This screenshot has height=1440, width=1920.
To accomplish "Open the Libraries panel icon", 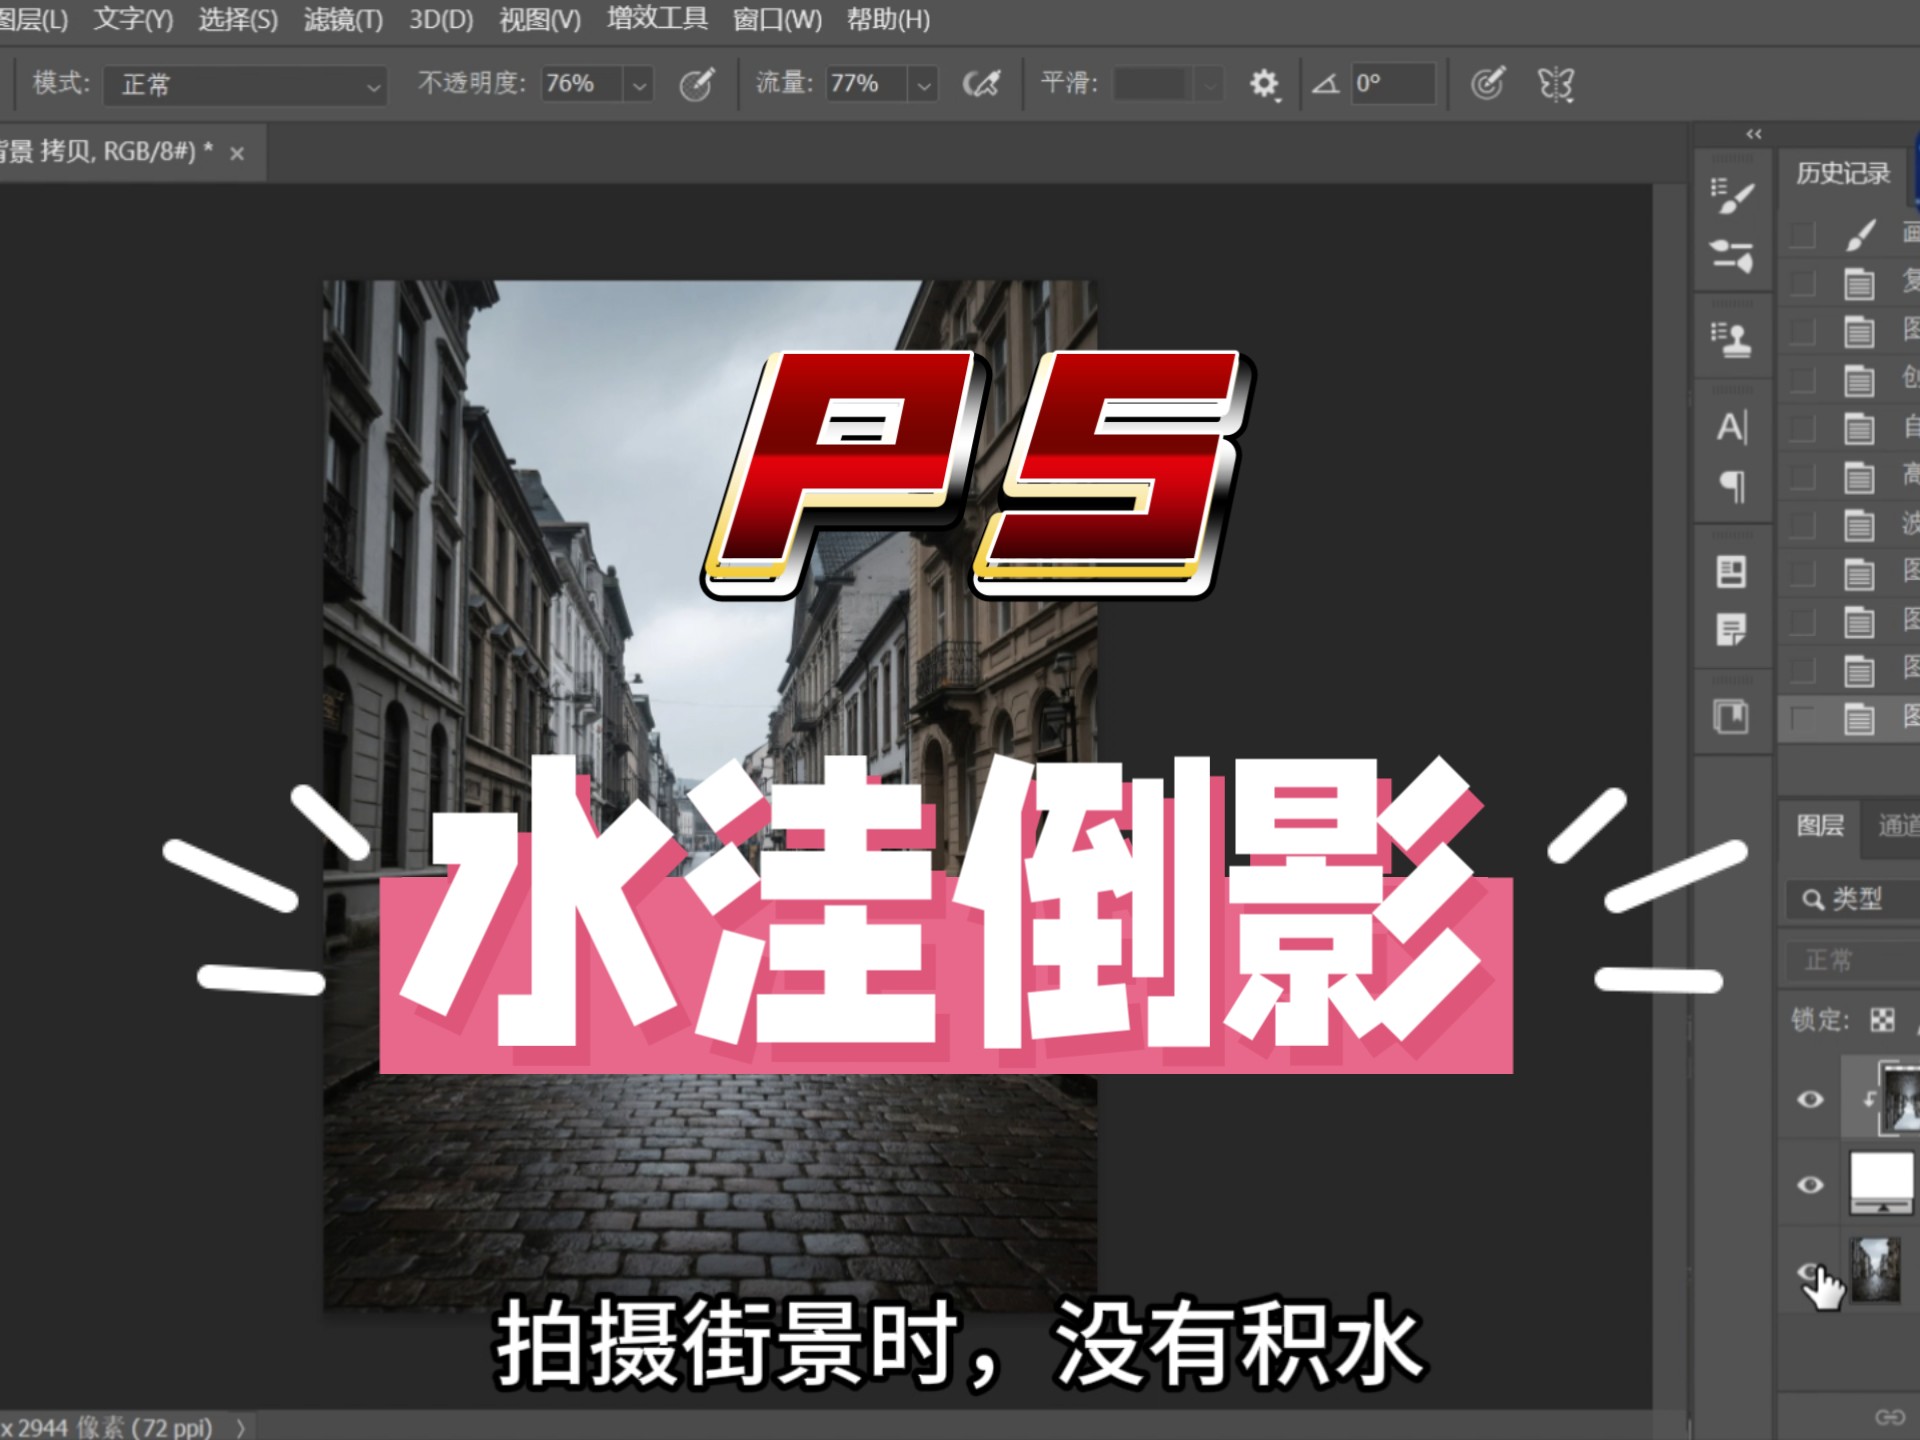I will coord(1732,716).
